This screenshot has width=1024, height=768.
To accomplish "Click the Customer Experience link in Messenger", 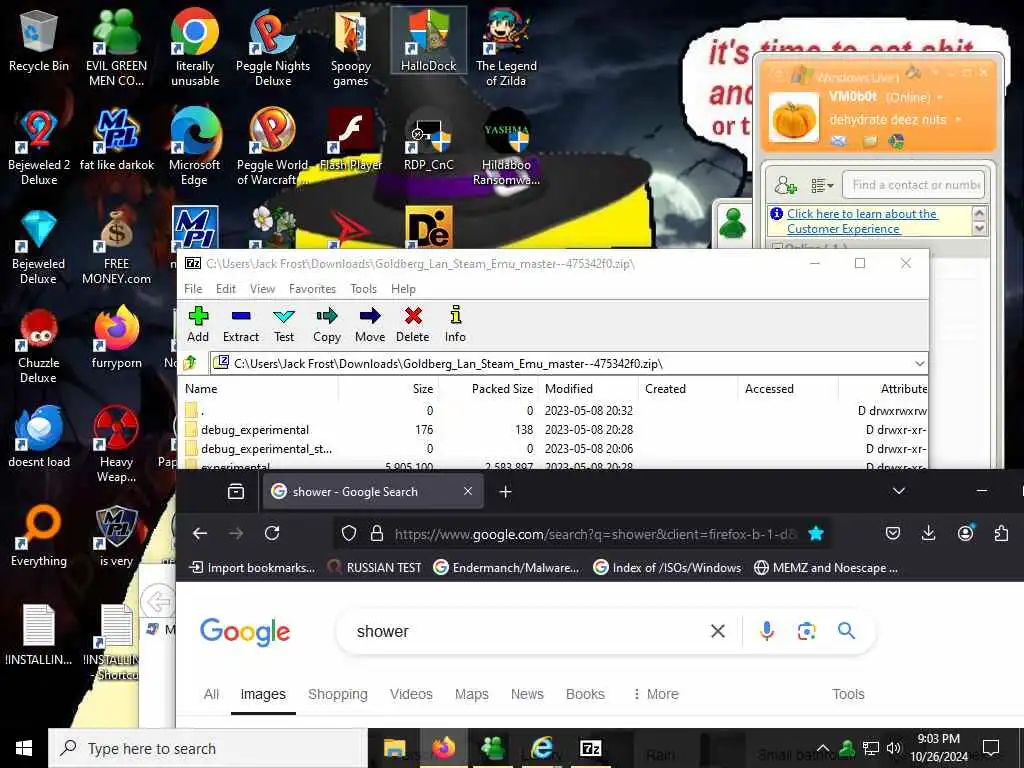I will (862, 221).
